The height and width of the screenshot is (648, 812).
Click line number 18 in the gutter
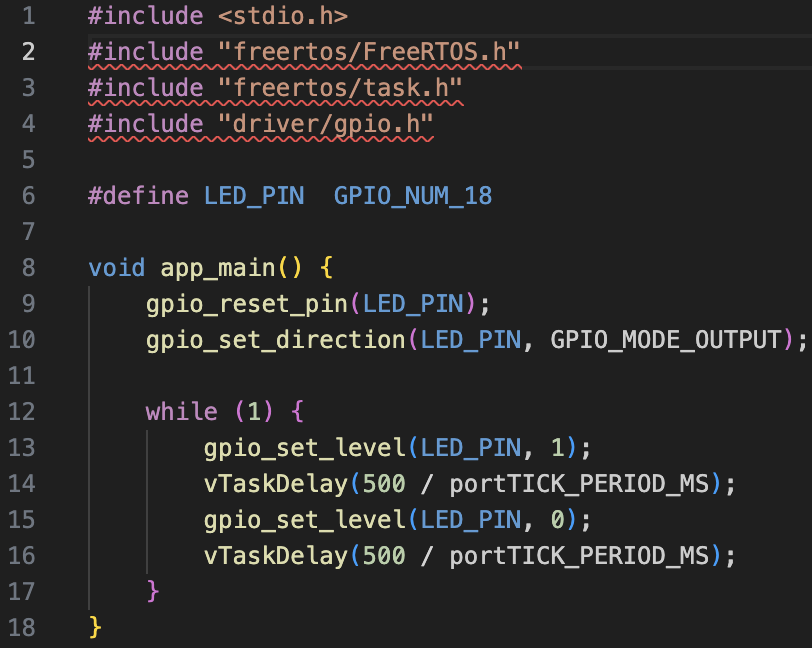click(x=22, y=627)
